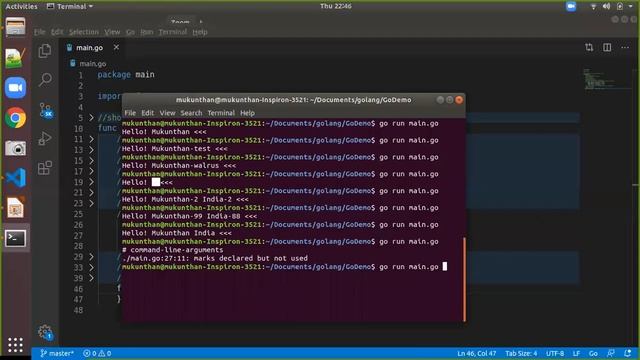Open the Source Control view
The image size is (640, 360).
(46, 110)
